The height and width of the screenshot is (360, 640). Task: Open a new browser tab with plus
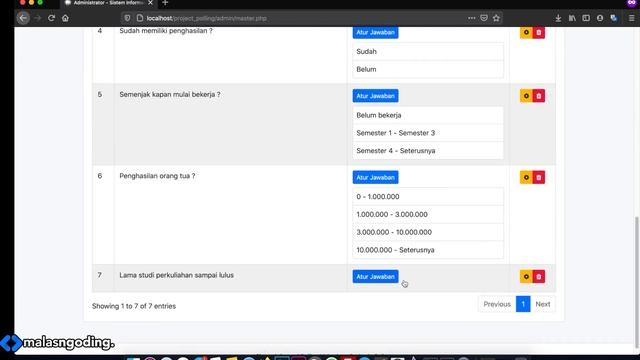[x=165, y=3]
